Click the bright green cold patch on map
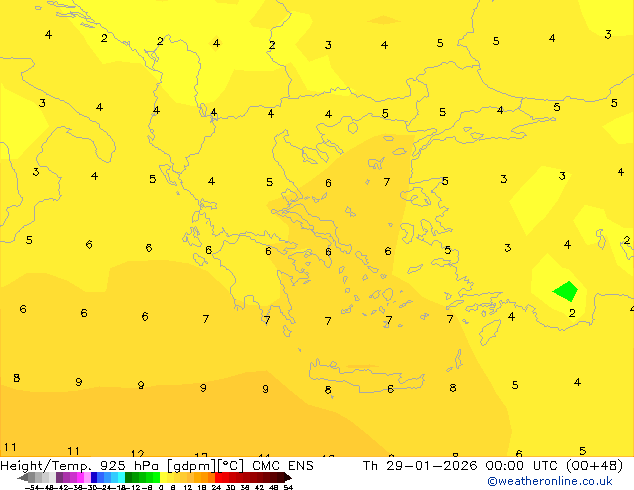Viewport: 634px width, 490px height. [x=566, y=291]
